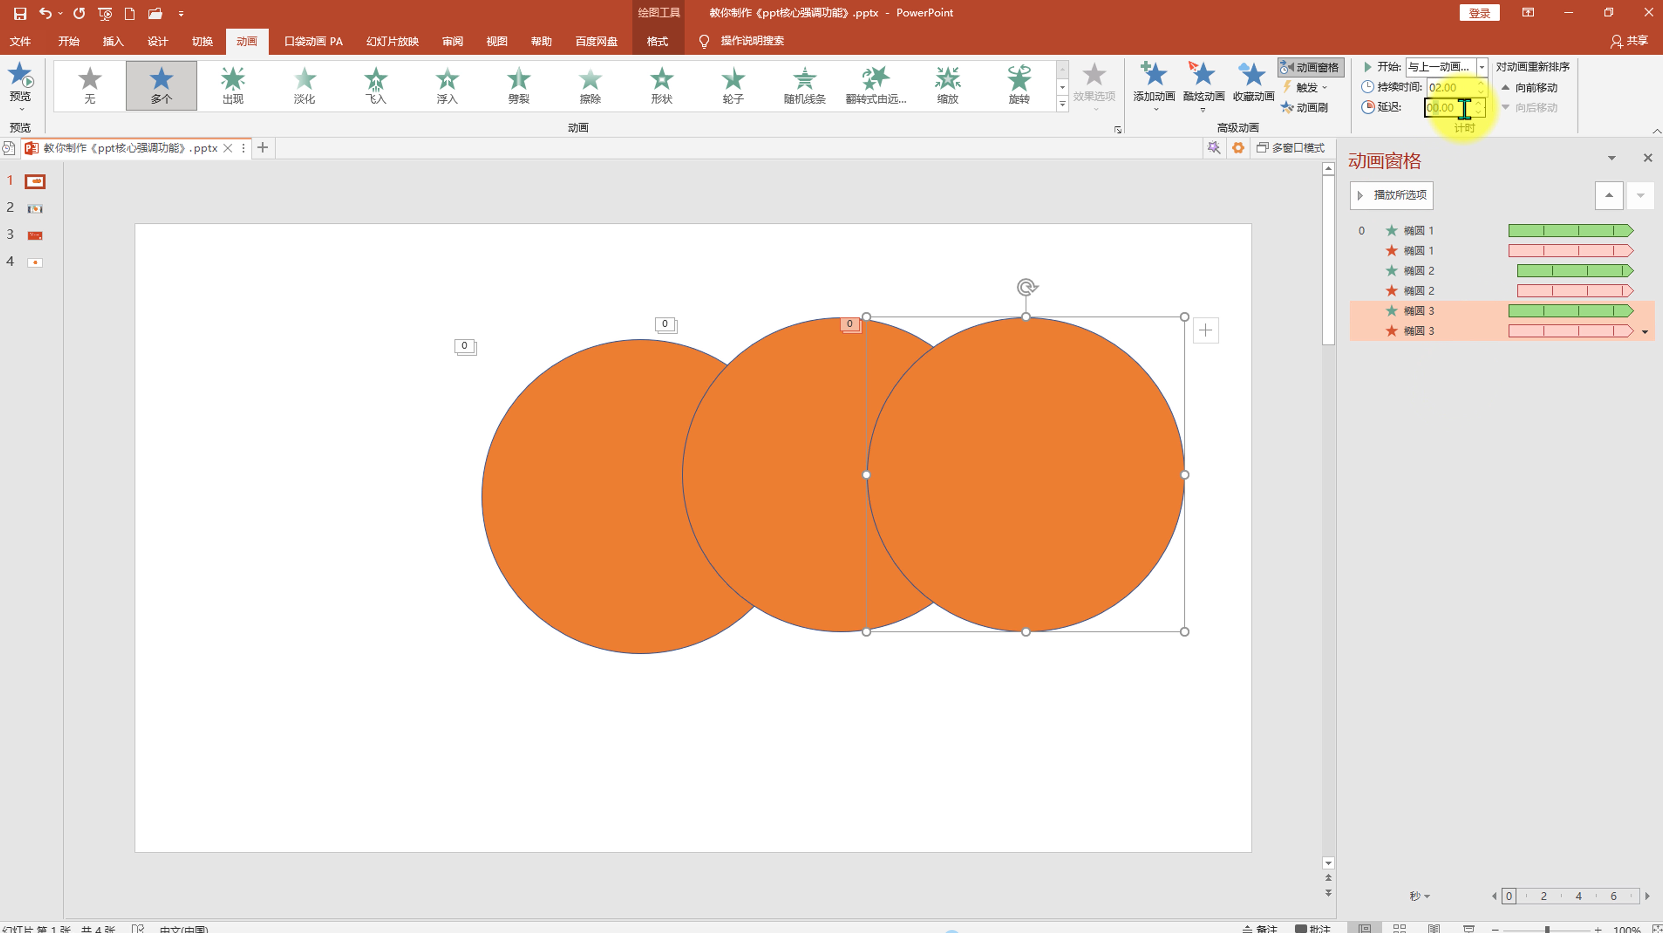
Task: Open the Cool Animation (酷炫动画) icon
Action: click(x=1203, y=74)
